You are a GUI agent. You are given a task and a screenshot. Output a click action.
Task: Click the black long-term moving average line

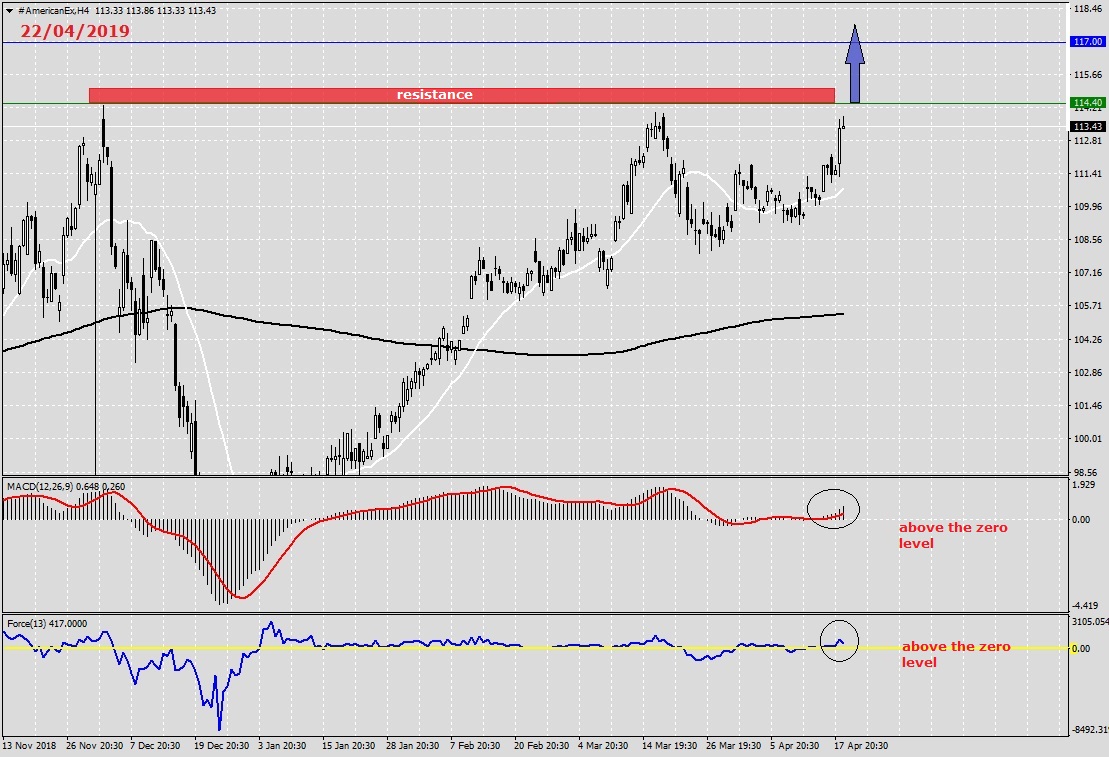[x=300, y=326]
